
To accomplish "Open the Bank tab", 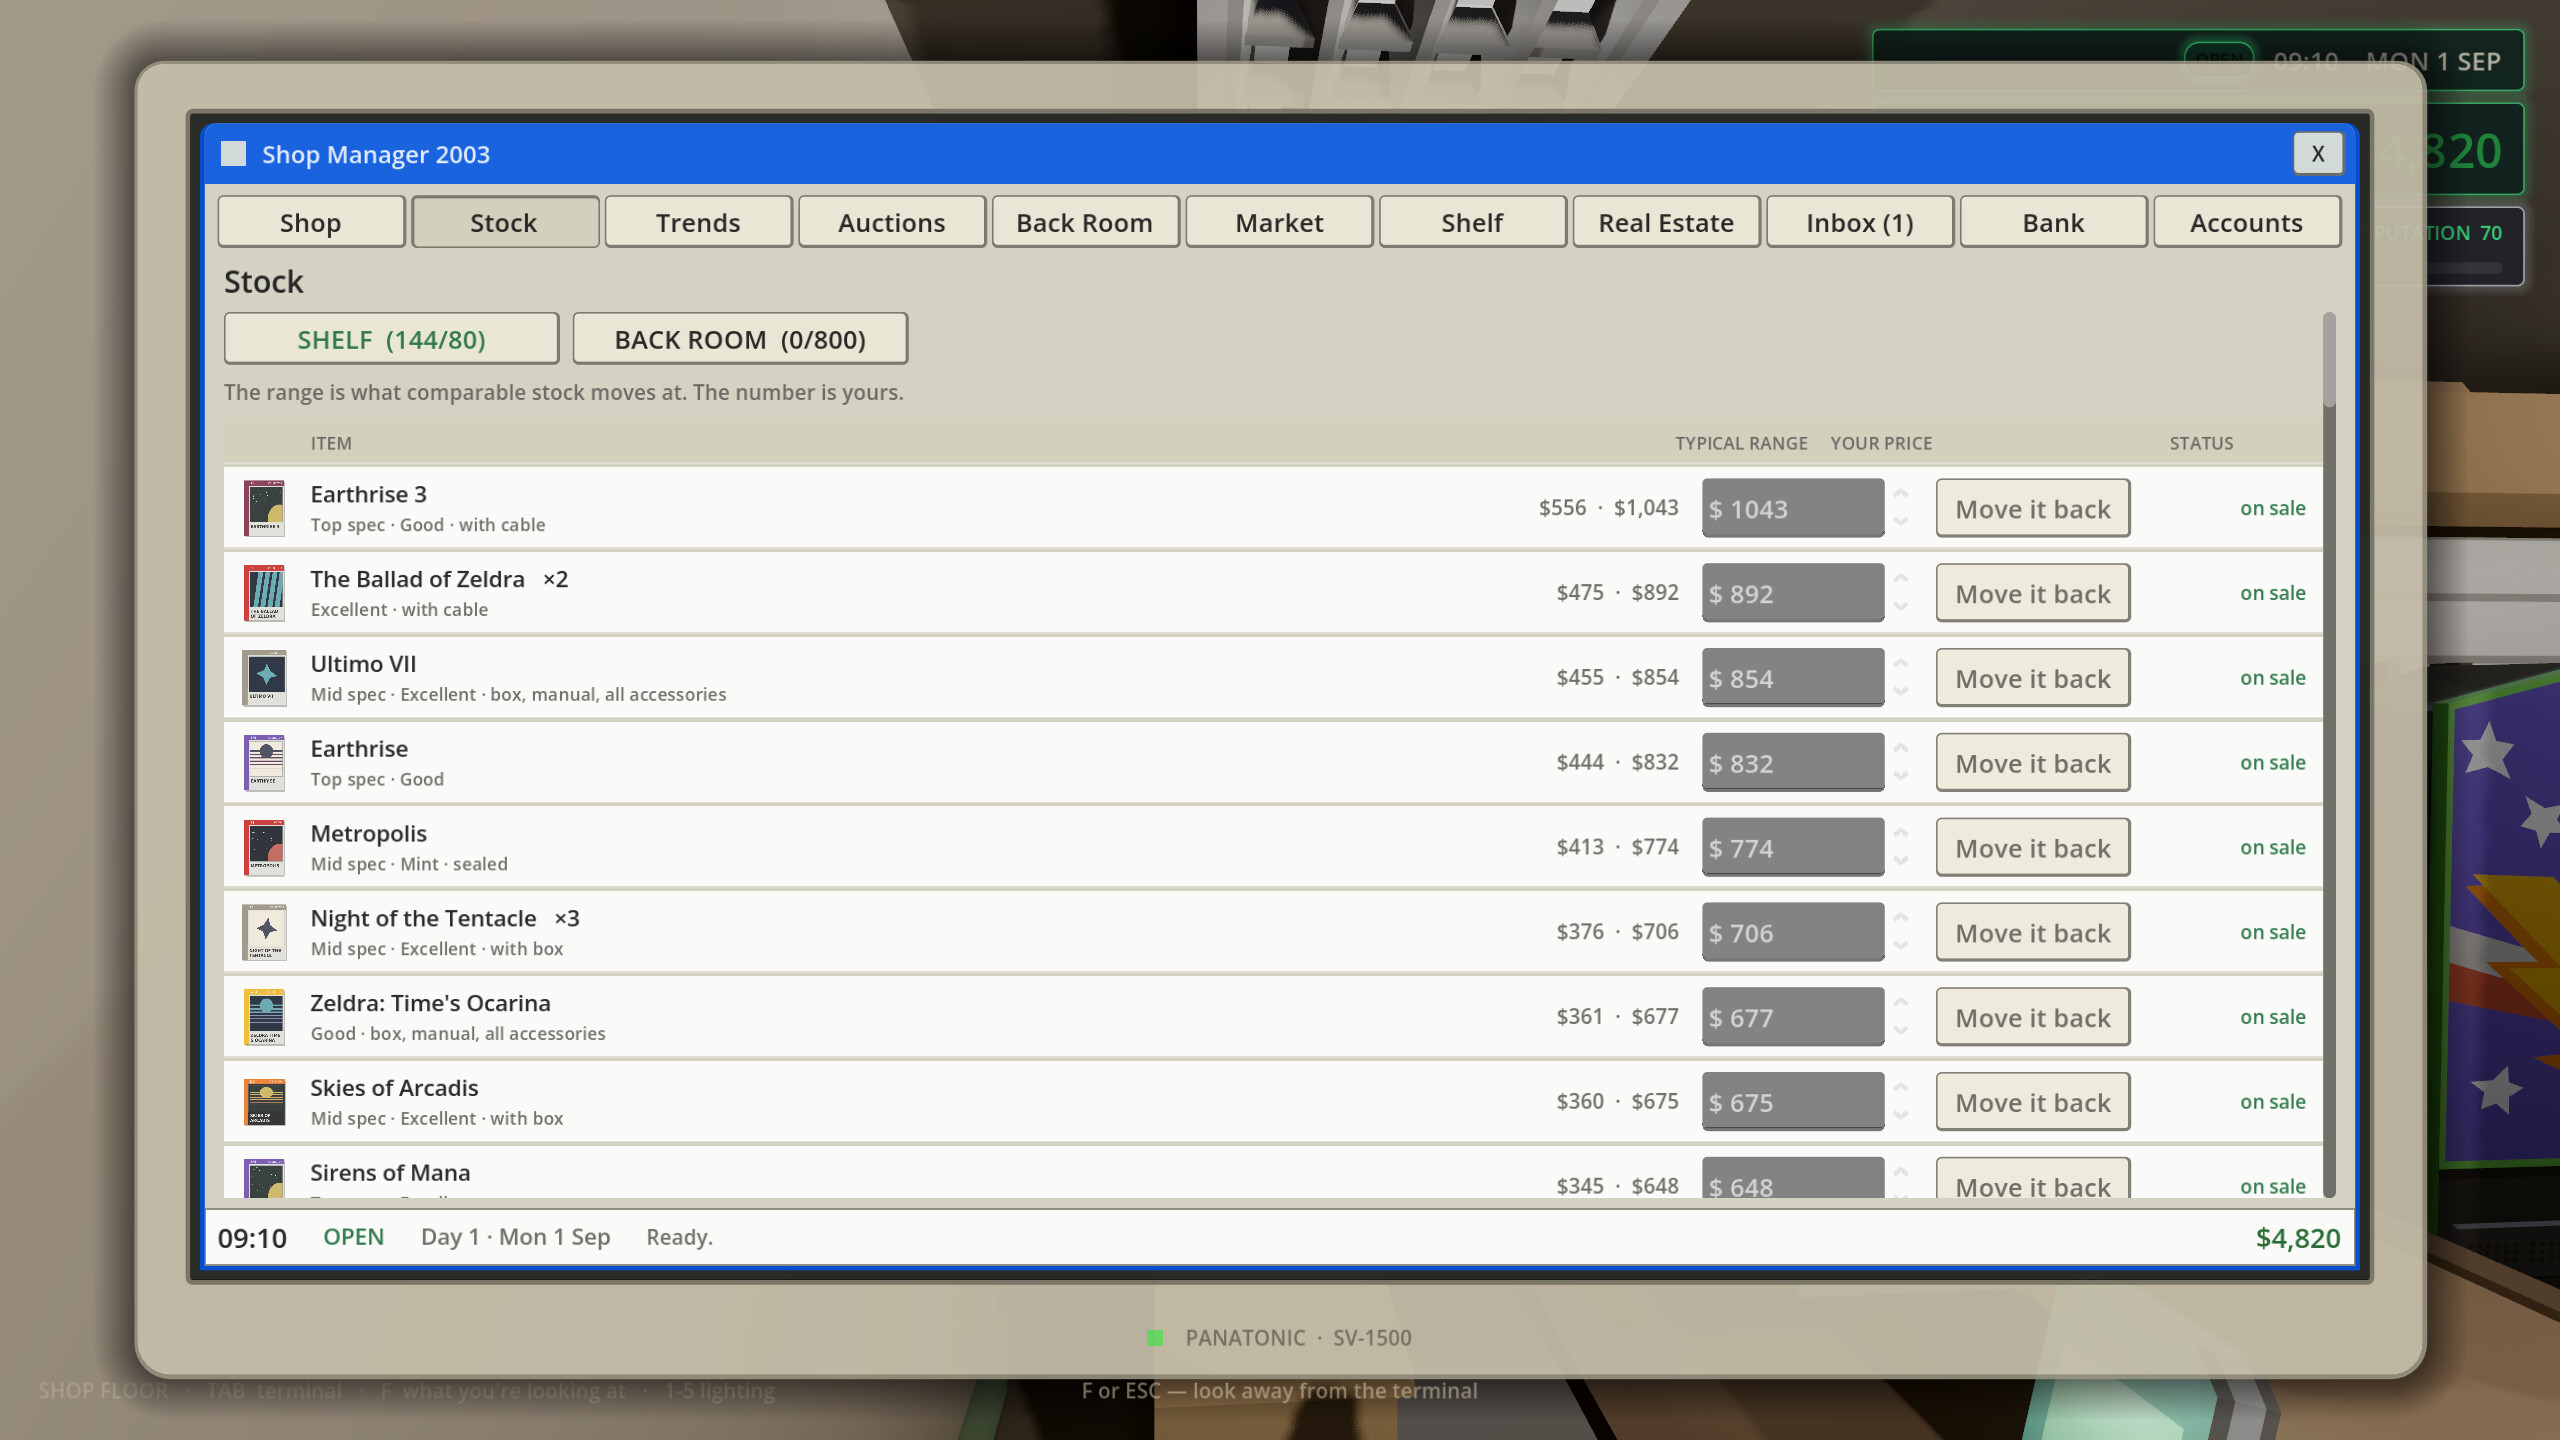I will click(x=2053, y=222).
